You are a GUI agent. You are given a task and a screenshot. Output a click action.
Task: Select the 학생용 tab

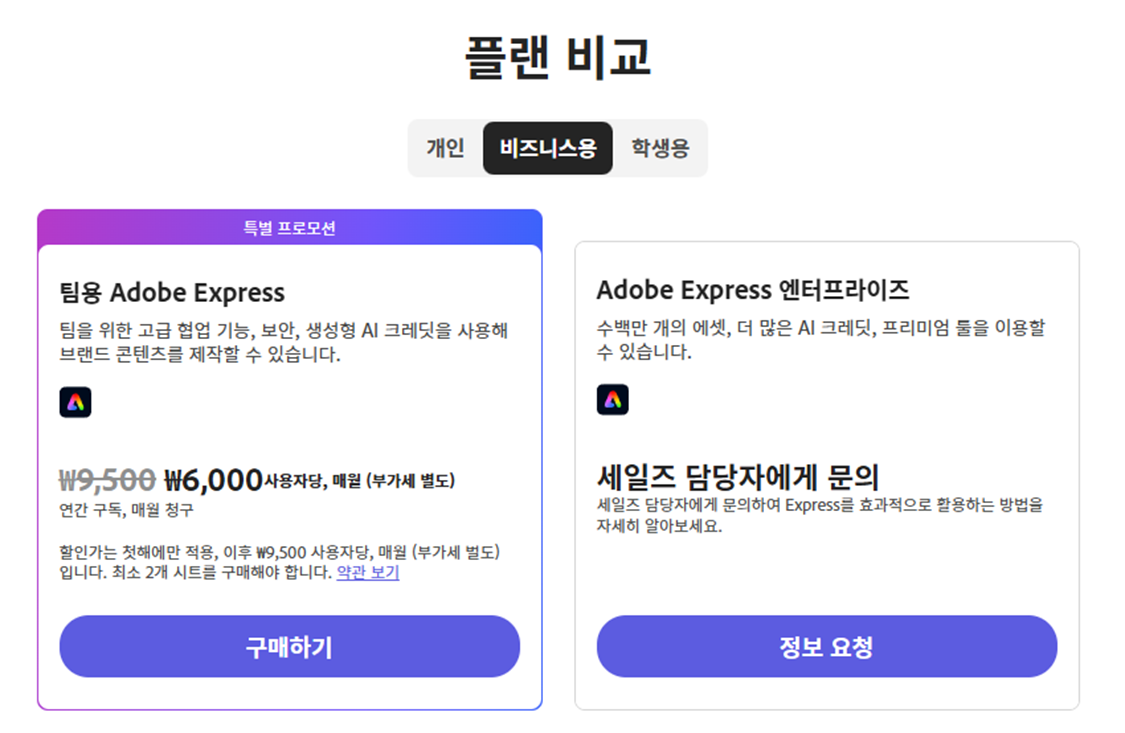pos(659,147)
